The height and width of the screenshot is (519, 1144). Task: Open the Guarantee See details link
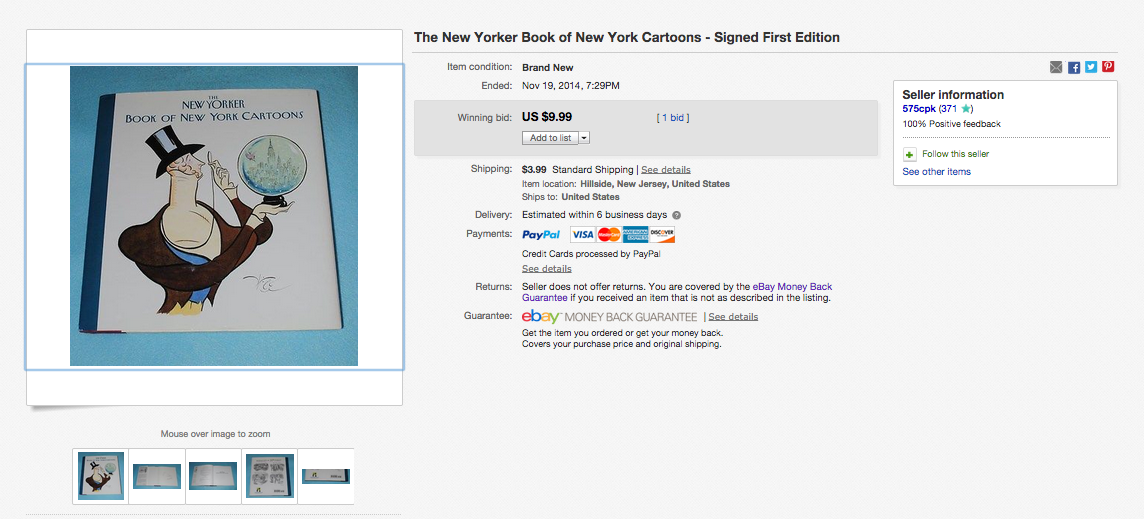(x=733, y=317)
